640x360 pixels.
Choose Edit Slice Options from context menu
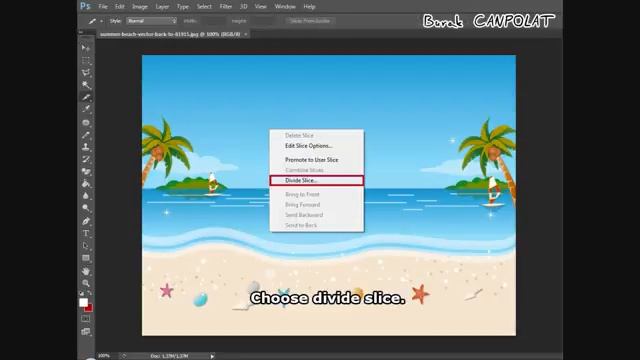pyautogui.click(x=317, y=146)
